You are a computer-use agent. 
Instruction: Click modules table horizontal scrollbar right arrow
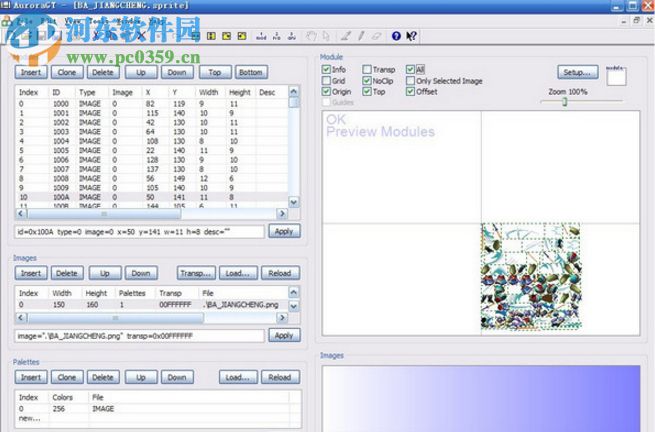282,213
